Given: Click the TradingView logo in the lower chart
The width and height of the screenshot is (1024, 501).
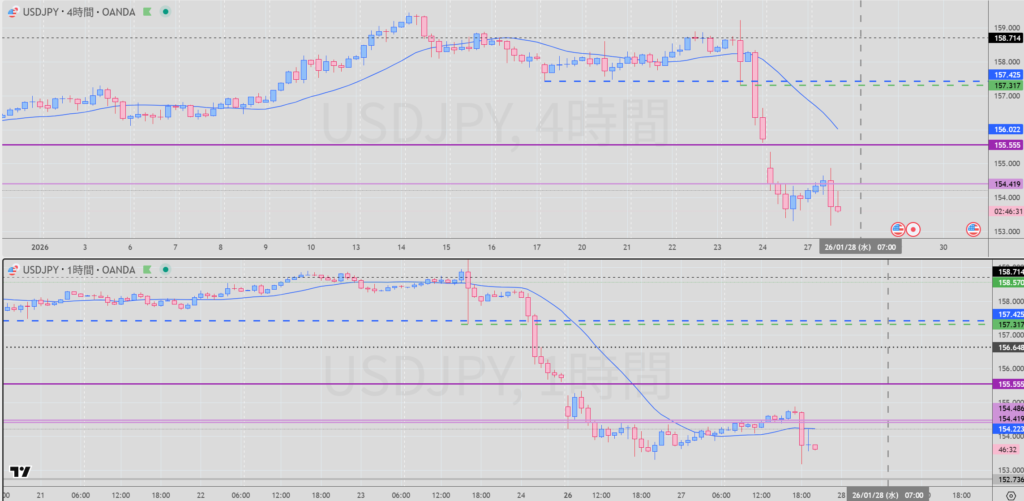Looking at the screenshot, I should click(18, 472).
